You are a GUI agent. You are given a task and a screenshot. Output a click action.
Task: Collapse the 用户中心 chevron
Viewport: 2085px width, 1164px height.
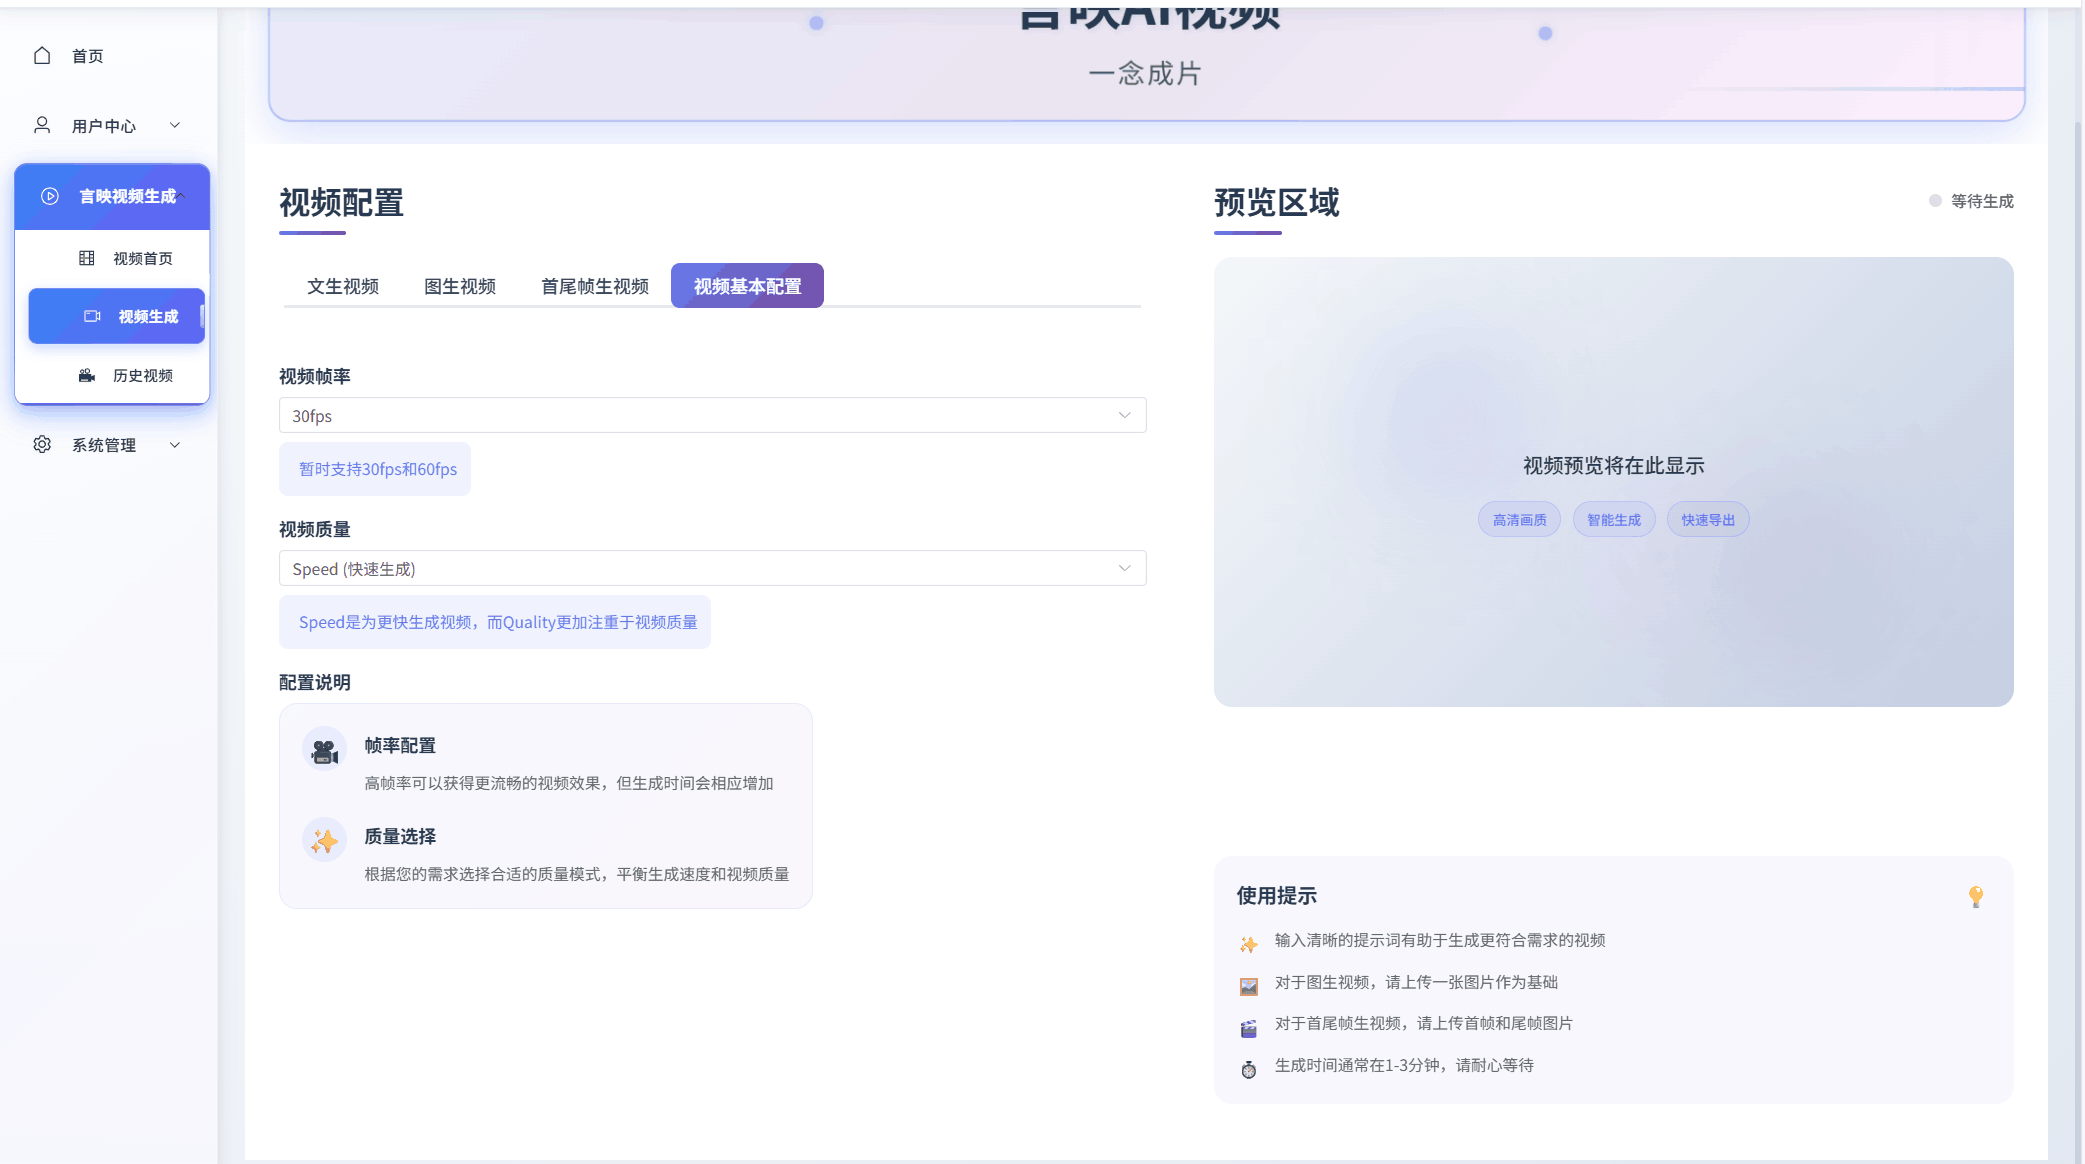[176, 125]
